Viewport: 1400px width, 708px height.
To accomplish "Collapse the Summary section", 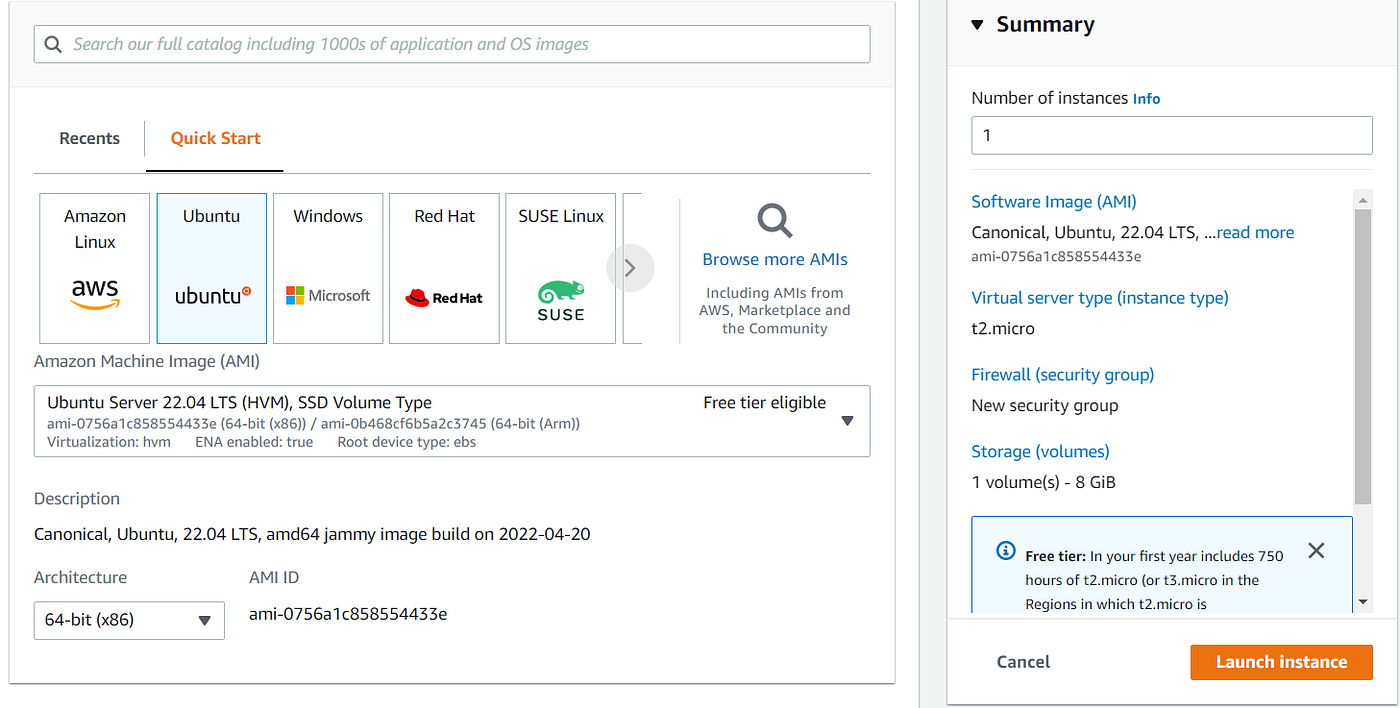I will [977, 24].
